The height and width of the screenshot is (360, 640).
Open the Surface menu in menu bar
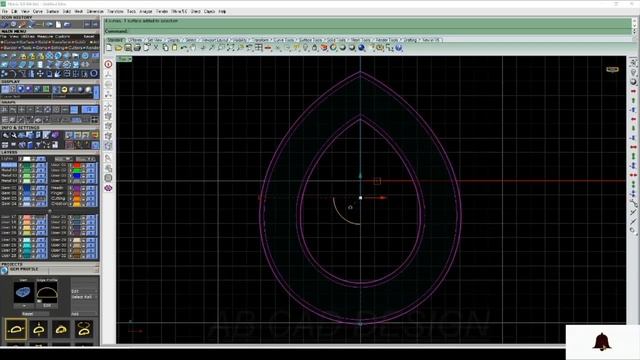(53, 11)
